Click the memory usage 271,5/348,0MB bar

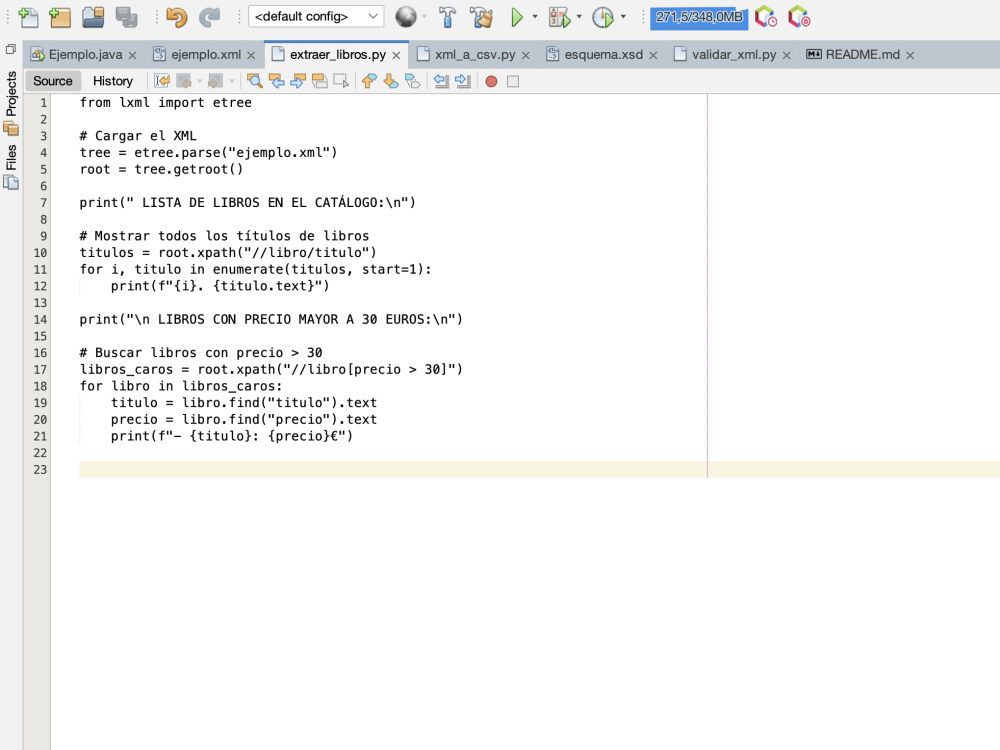(699, 17)
